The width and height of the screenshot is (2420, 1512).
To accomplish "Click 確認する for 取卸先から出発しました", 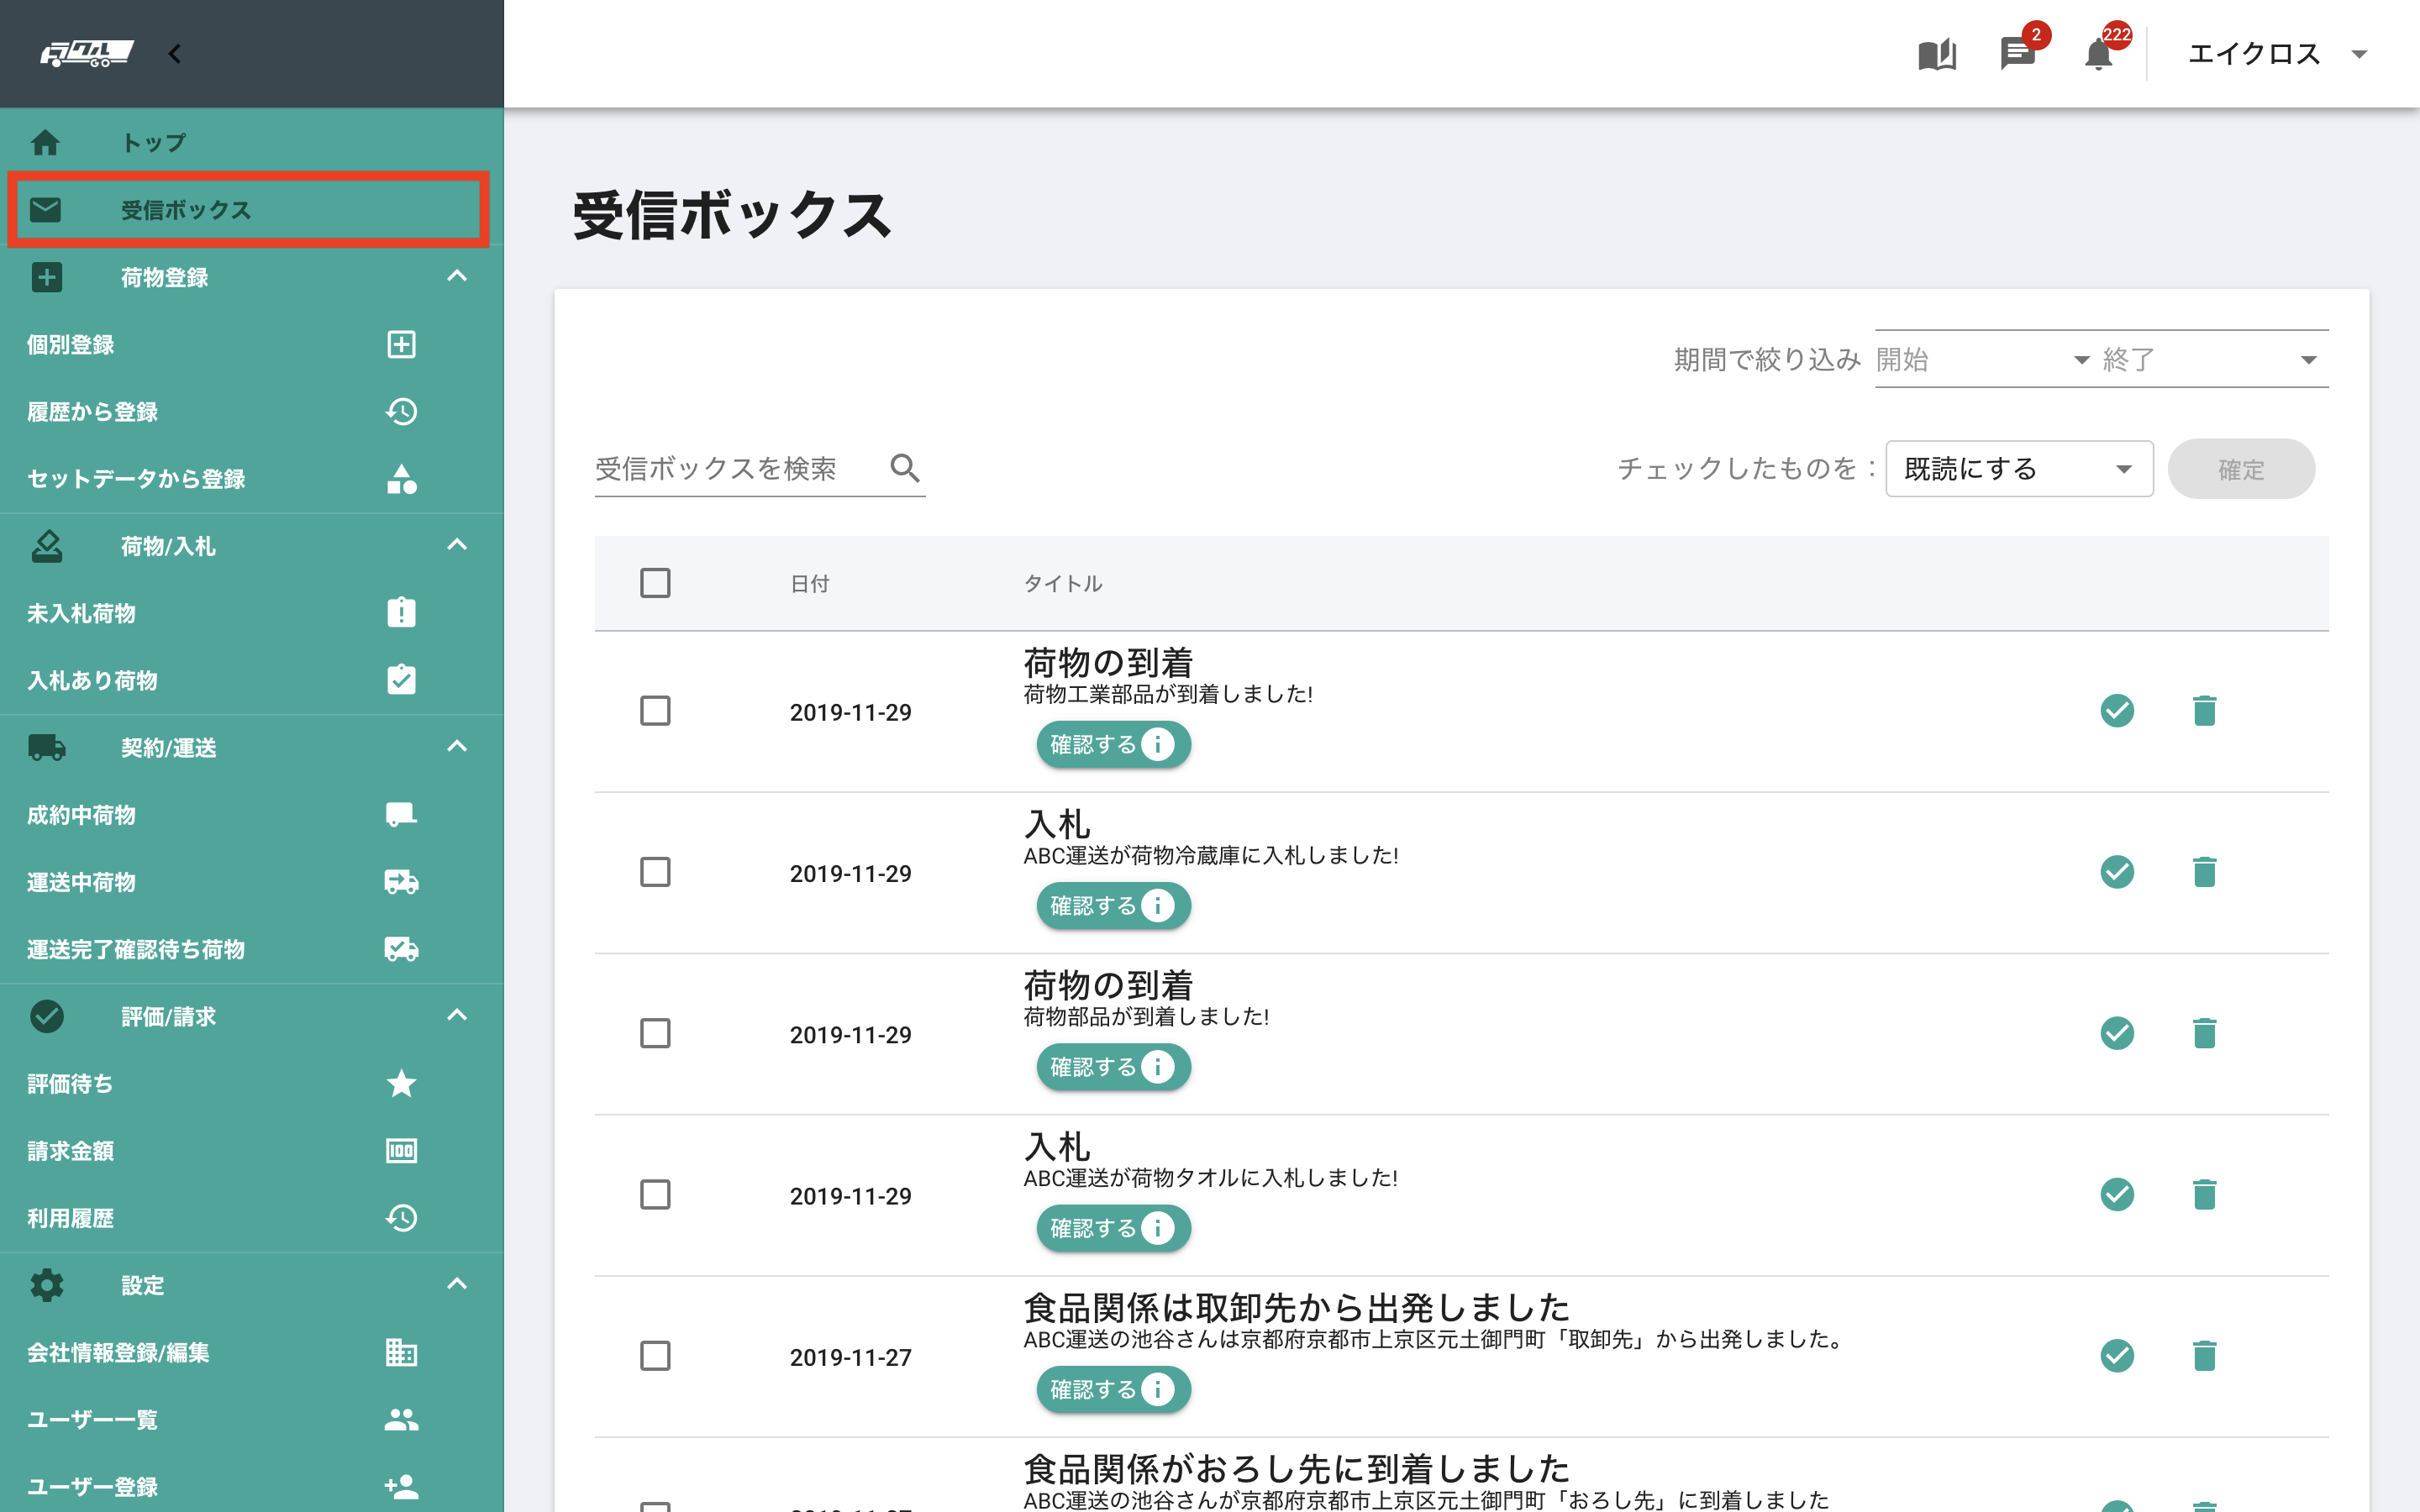I will 1113,1390.
